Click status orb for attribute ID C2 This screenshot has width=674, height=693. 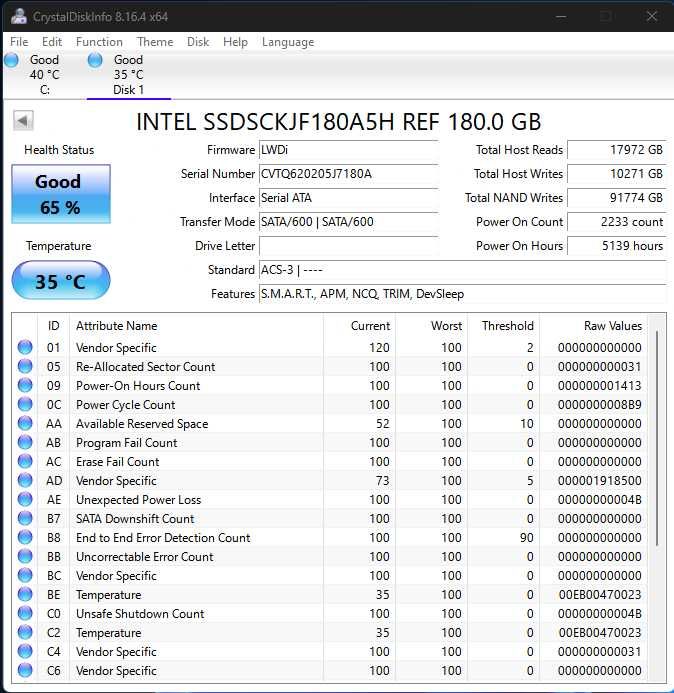(x=25, y=632)
